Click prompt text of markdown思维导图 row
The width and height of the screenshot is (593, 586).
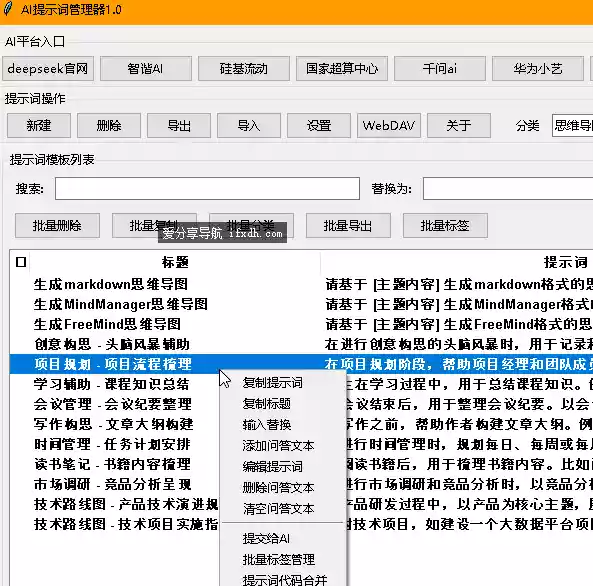click(459, 284)
